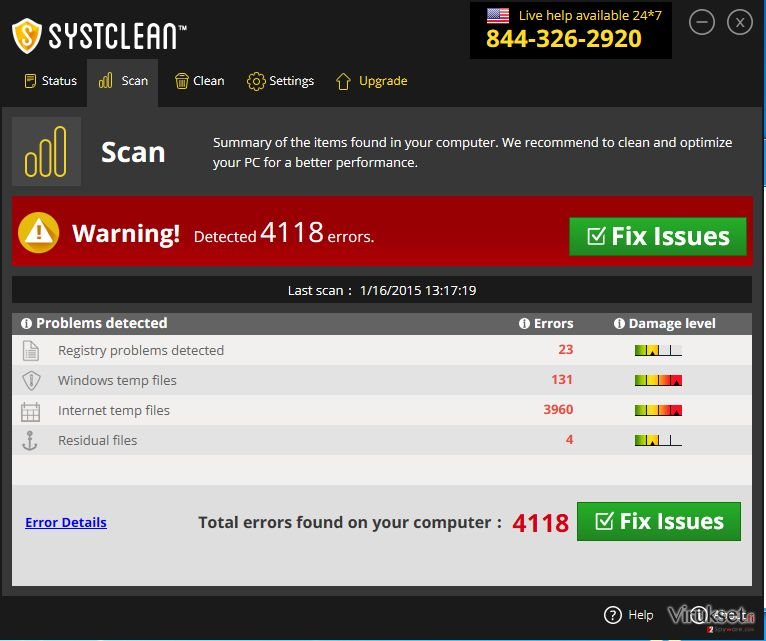Viewport: 766px width, 641px height.
Task: Select the Upgrade tab
Action: pos(371,81)
